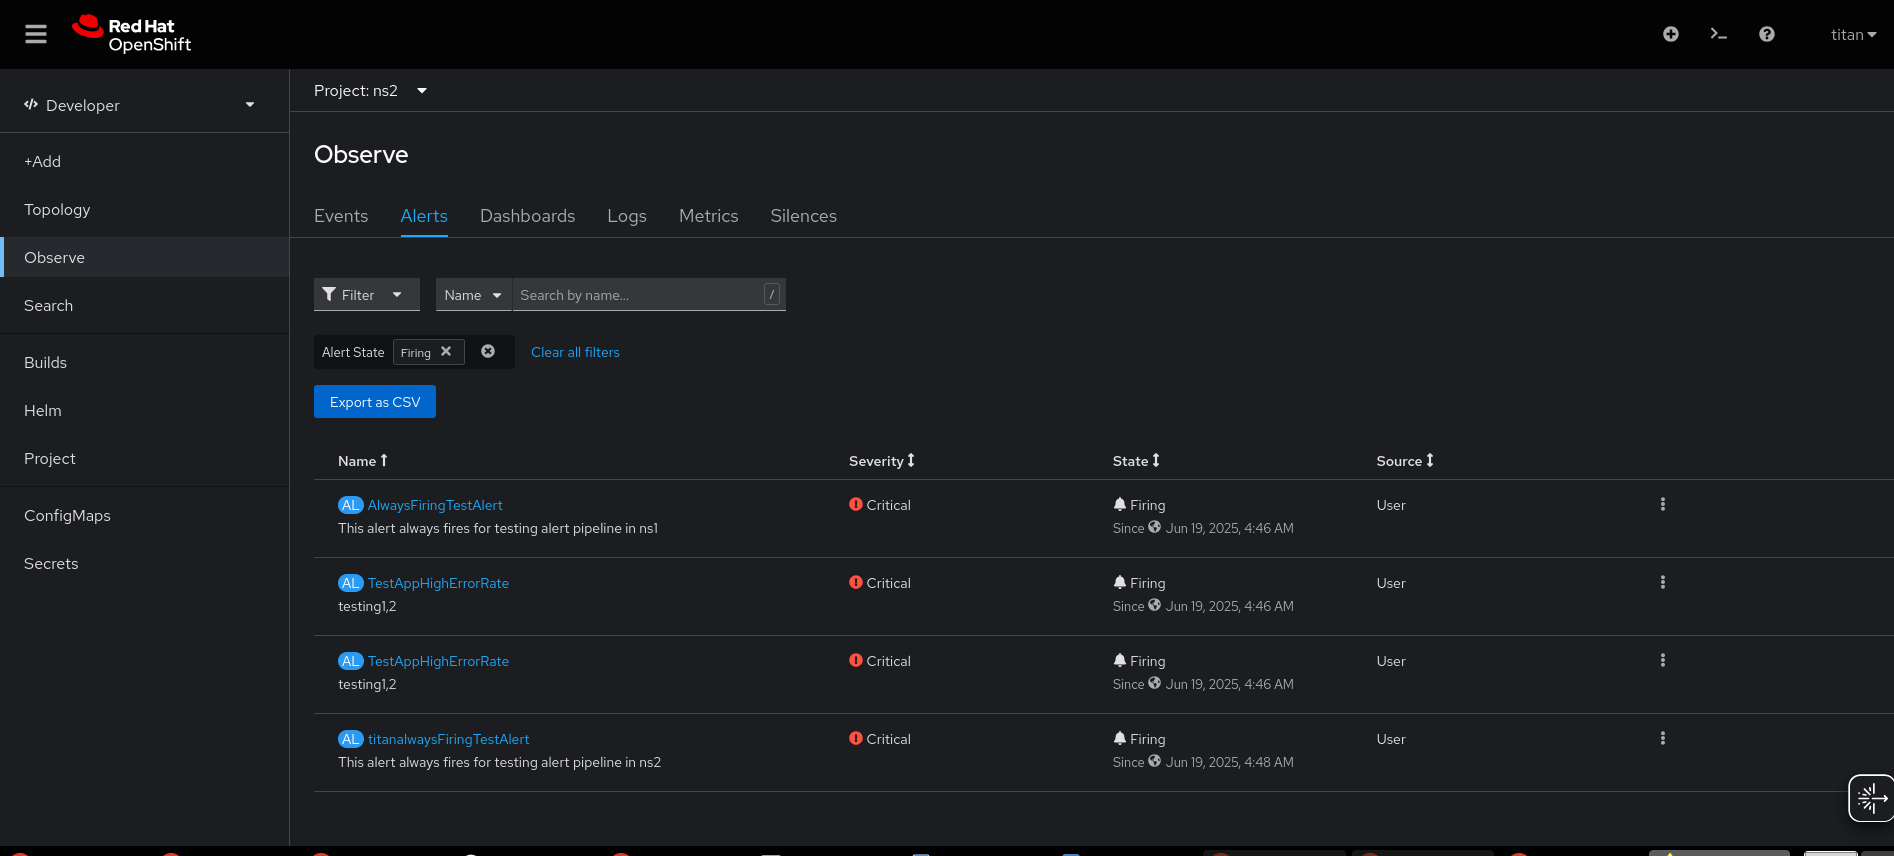
Task: Open kebab menu for titanalwaysFiringTestAlert row
Action: 1662,739
